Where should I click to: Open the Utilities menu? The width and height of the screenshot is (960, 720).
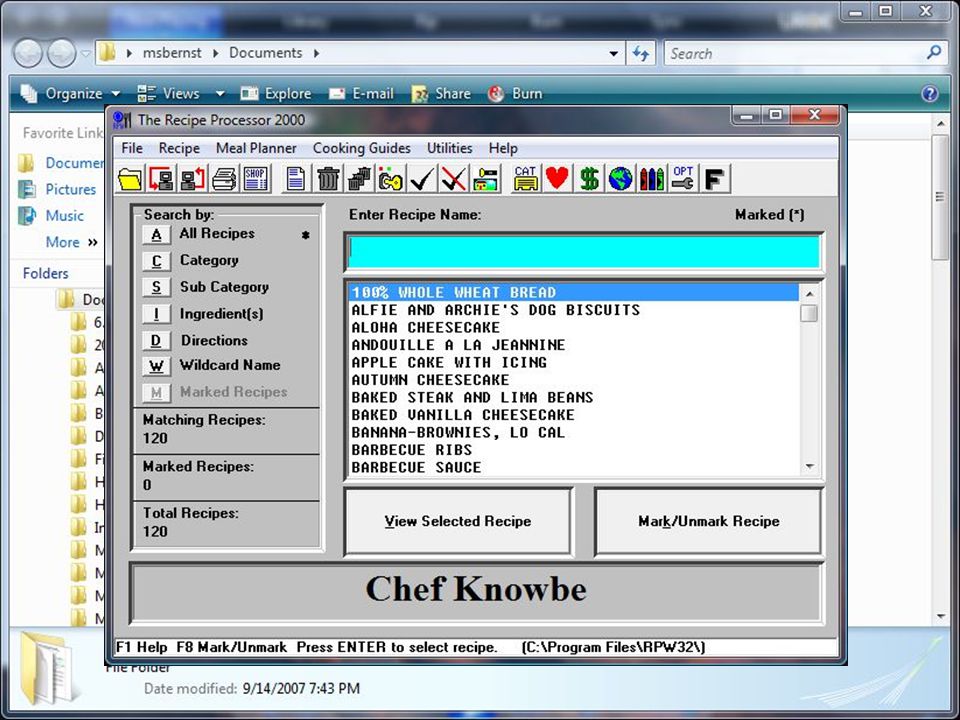tap(449, 148)
